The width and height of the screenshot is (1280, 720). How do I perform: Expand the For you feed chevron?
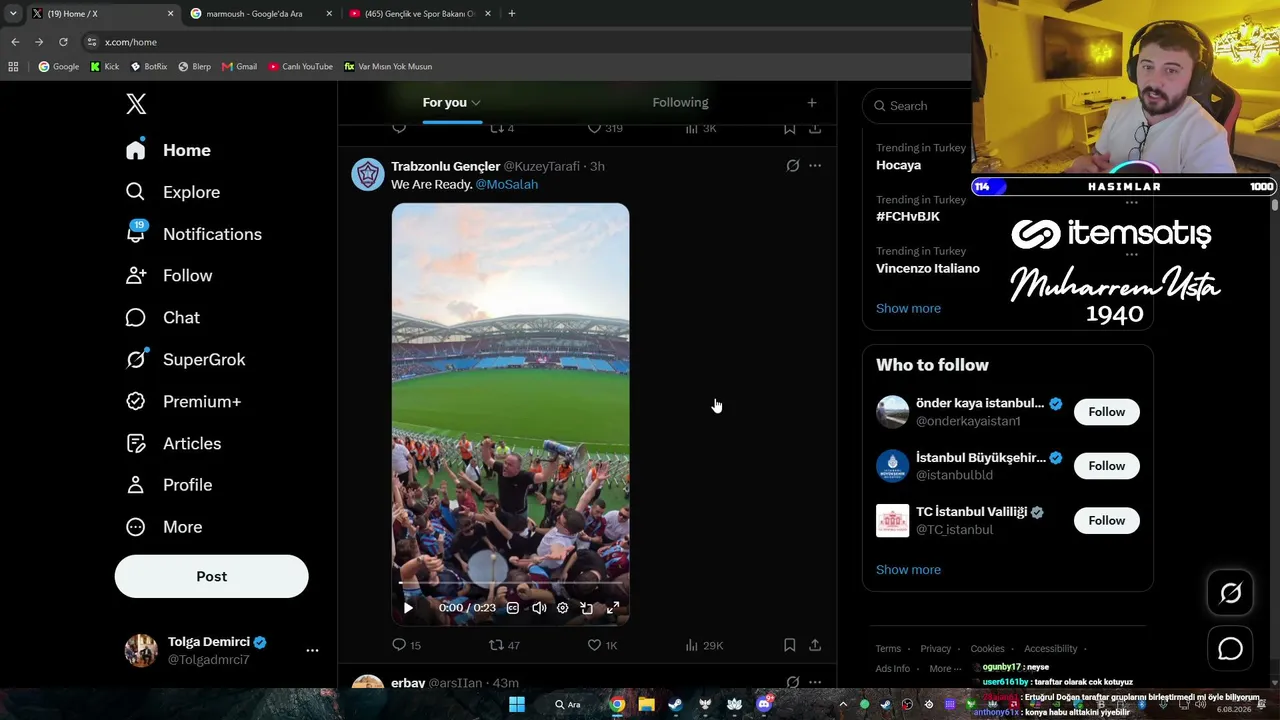(x=476, y=103)
